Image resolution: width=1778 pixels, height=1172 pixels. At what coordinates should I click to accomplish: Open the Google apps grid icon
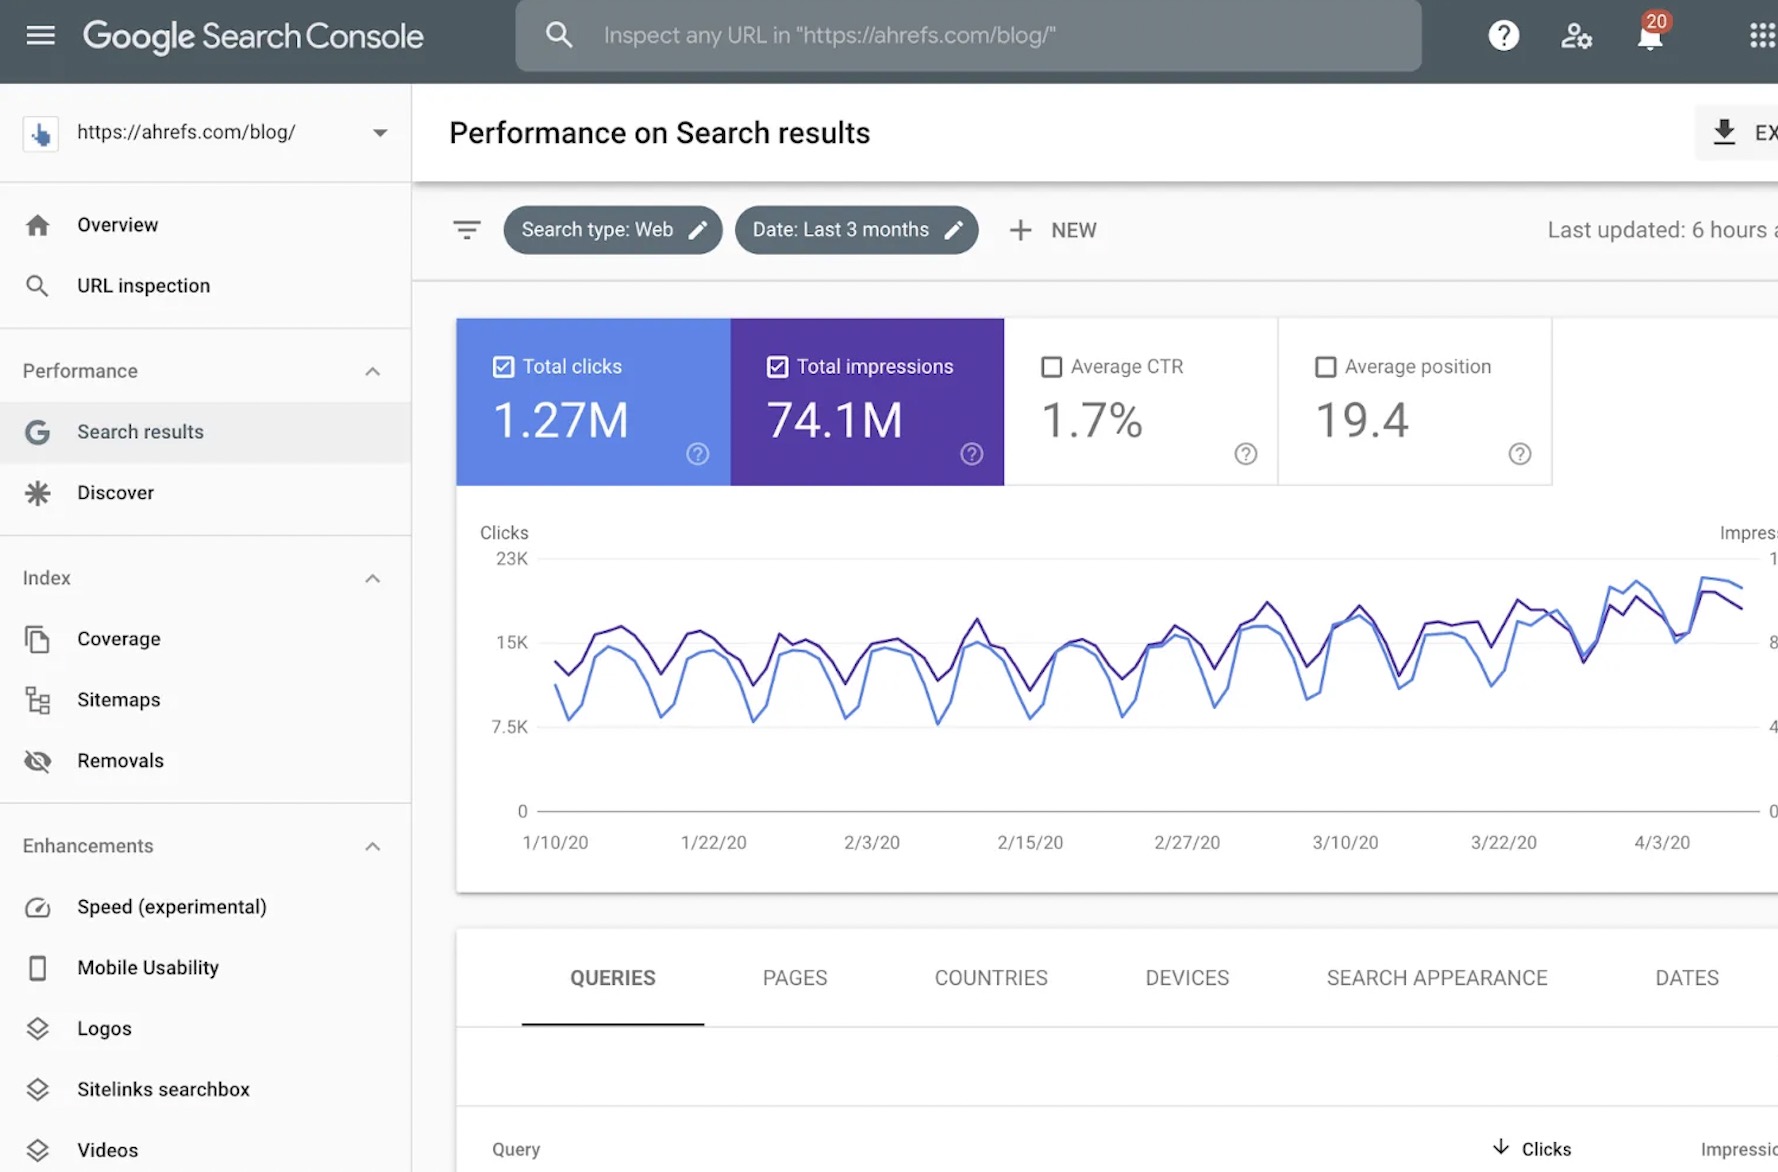1762,36
